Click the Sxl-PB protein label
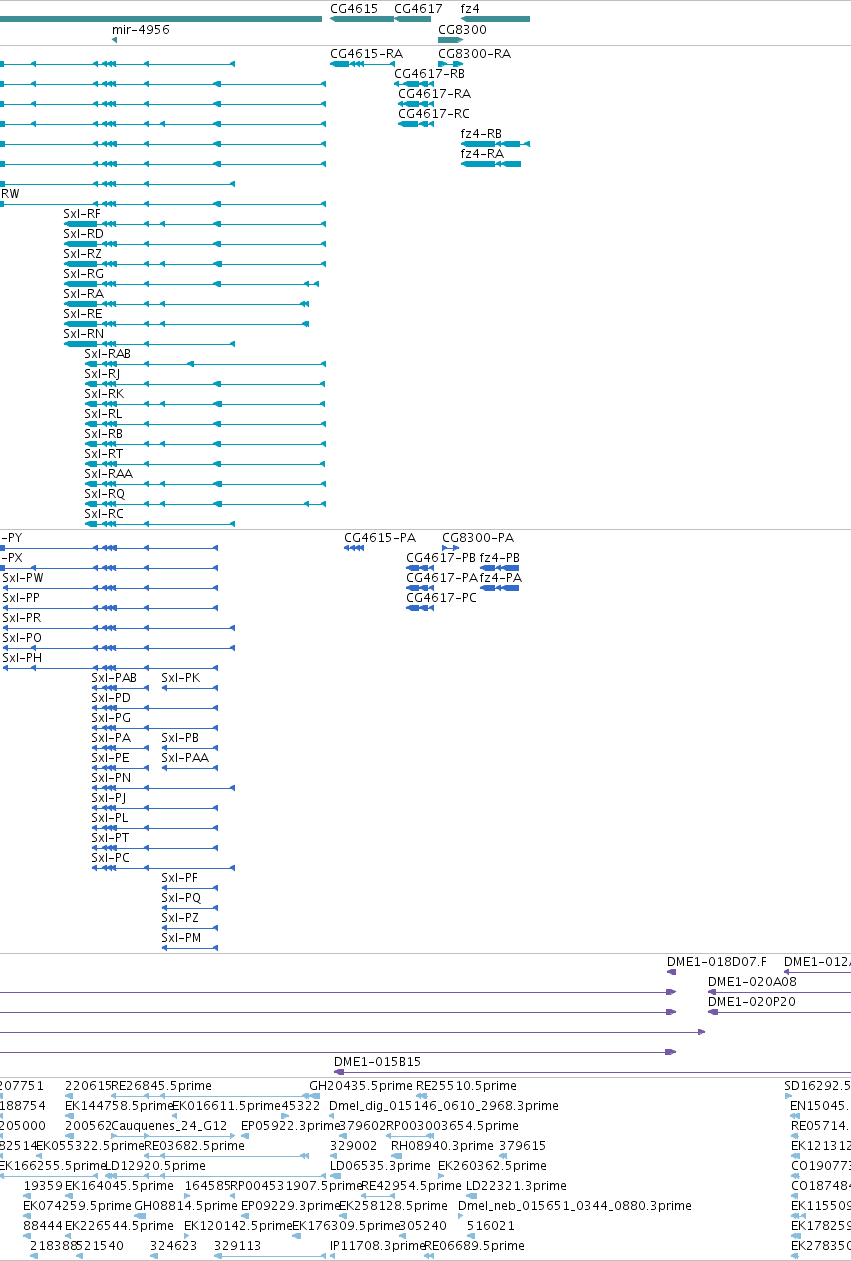This screenshot has width=851, height=1261. [180, 738]
